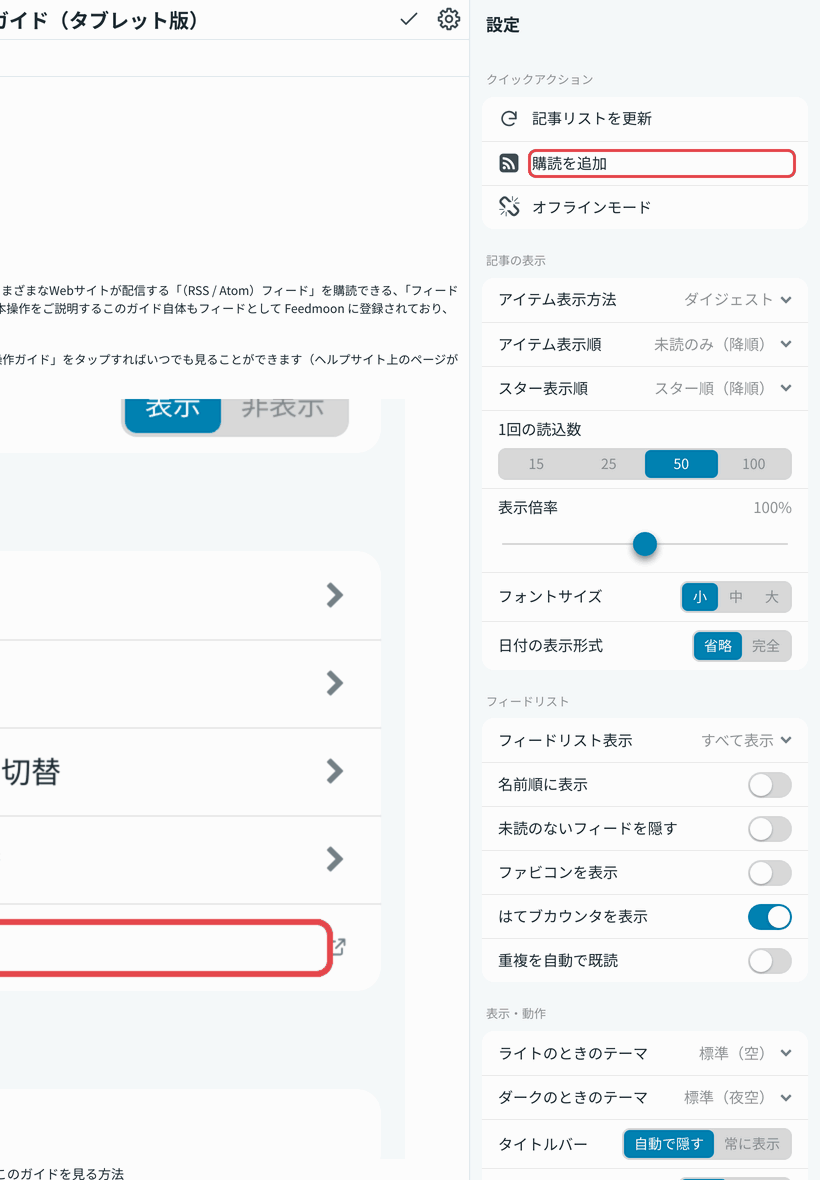Set タイトルバー to 常に表示
820x1180 pixels.
pos(752,1144)
